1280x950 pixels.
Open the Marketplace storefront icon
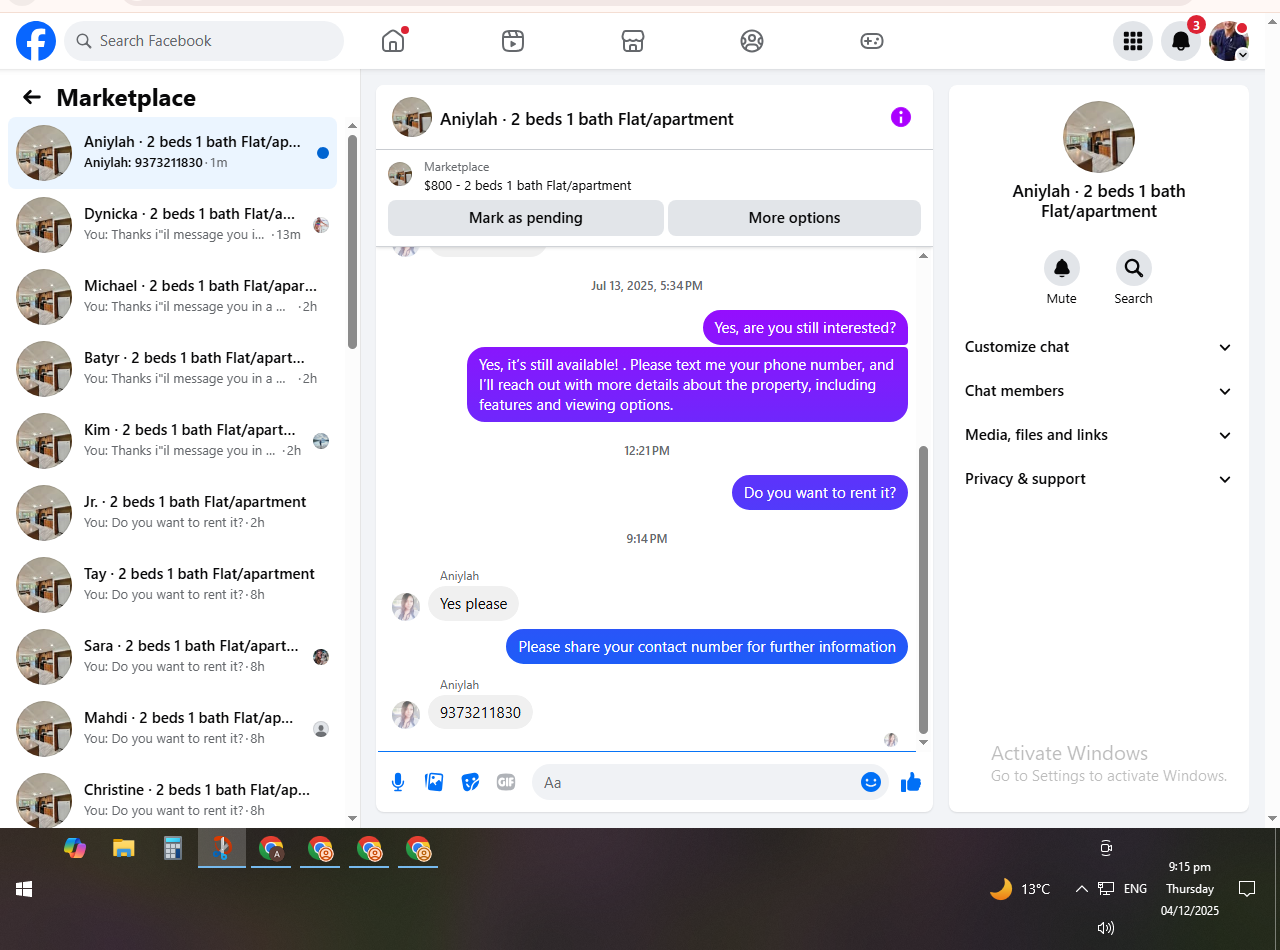pos(633,41)
